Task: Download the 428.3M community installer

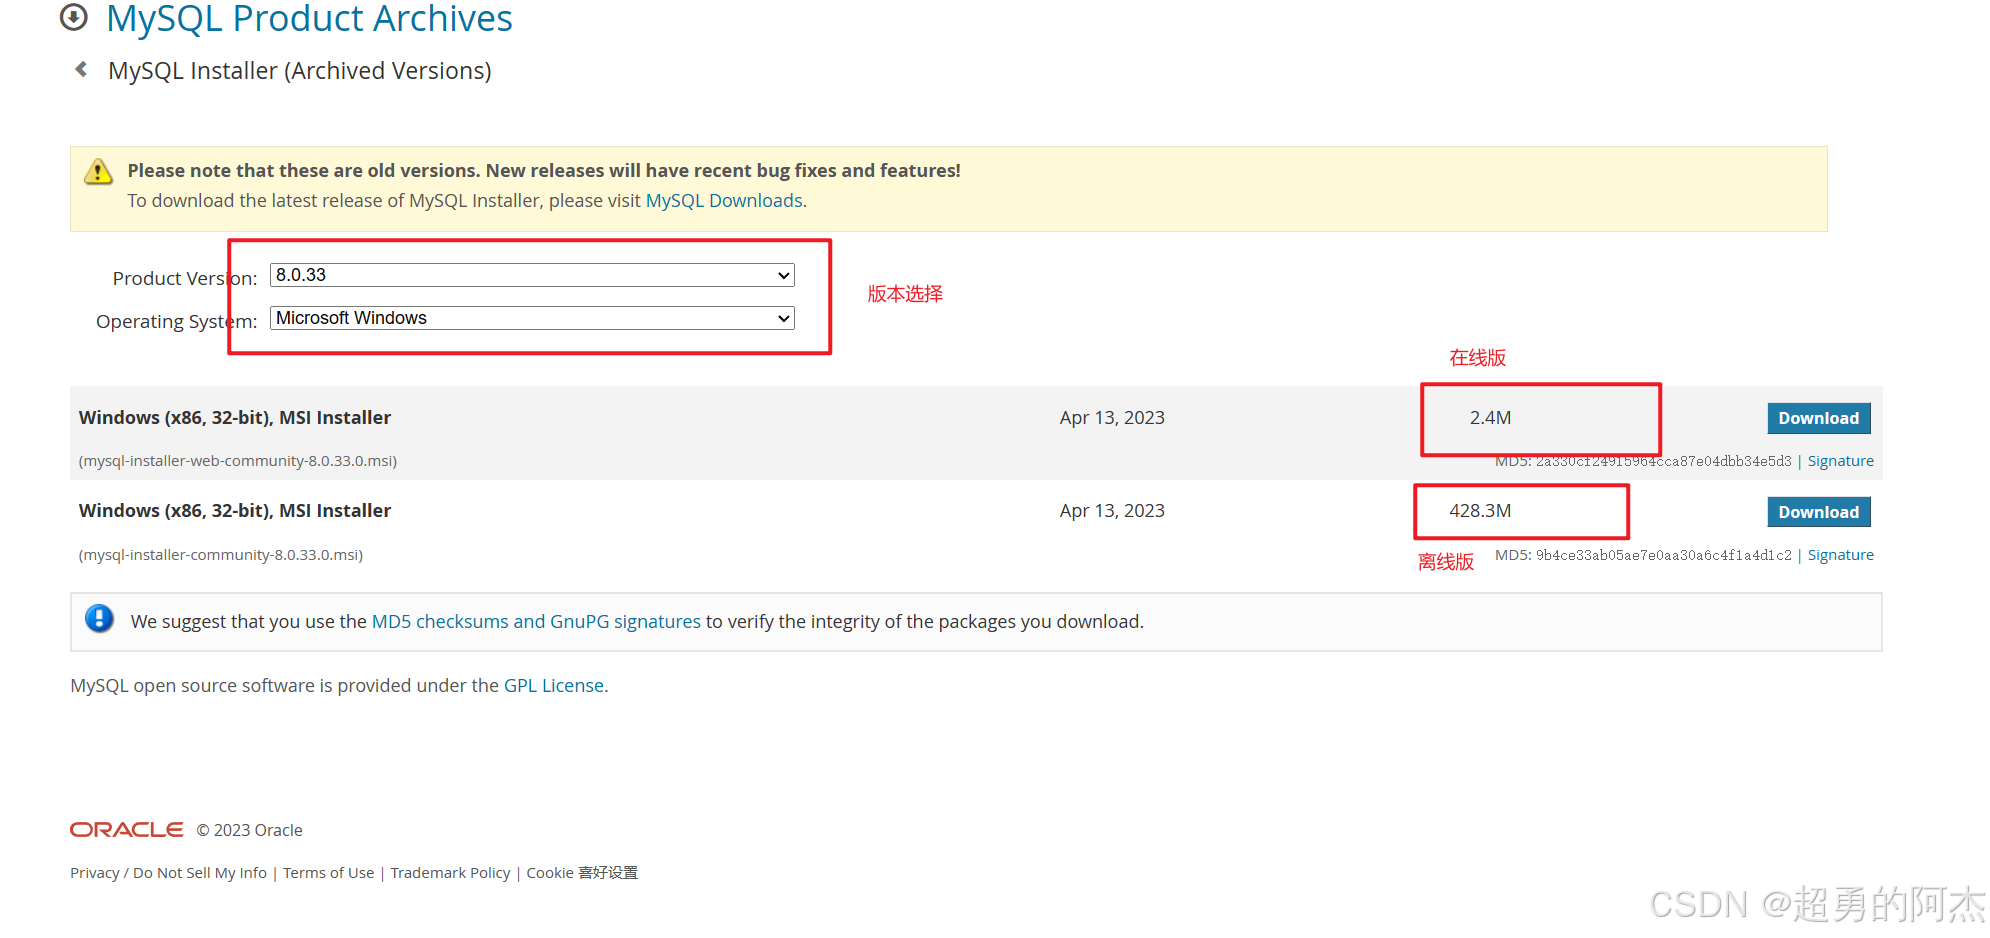Action: (1818, 512)
